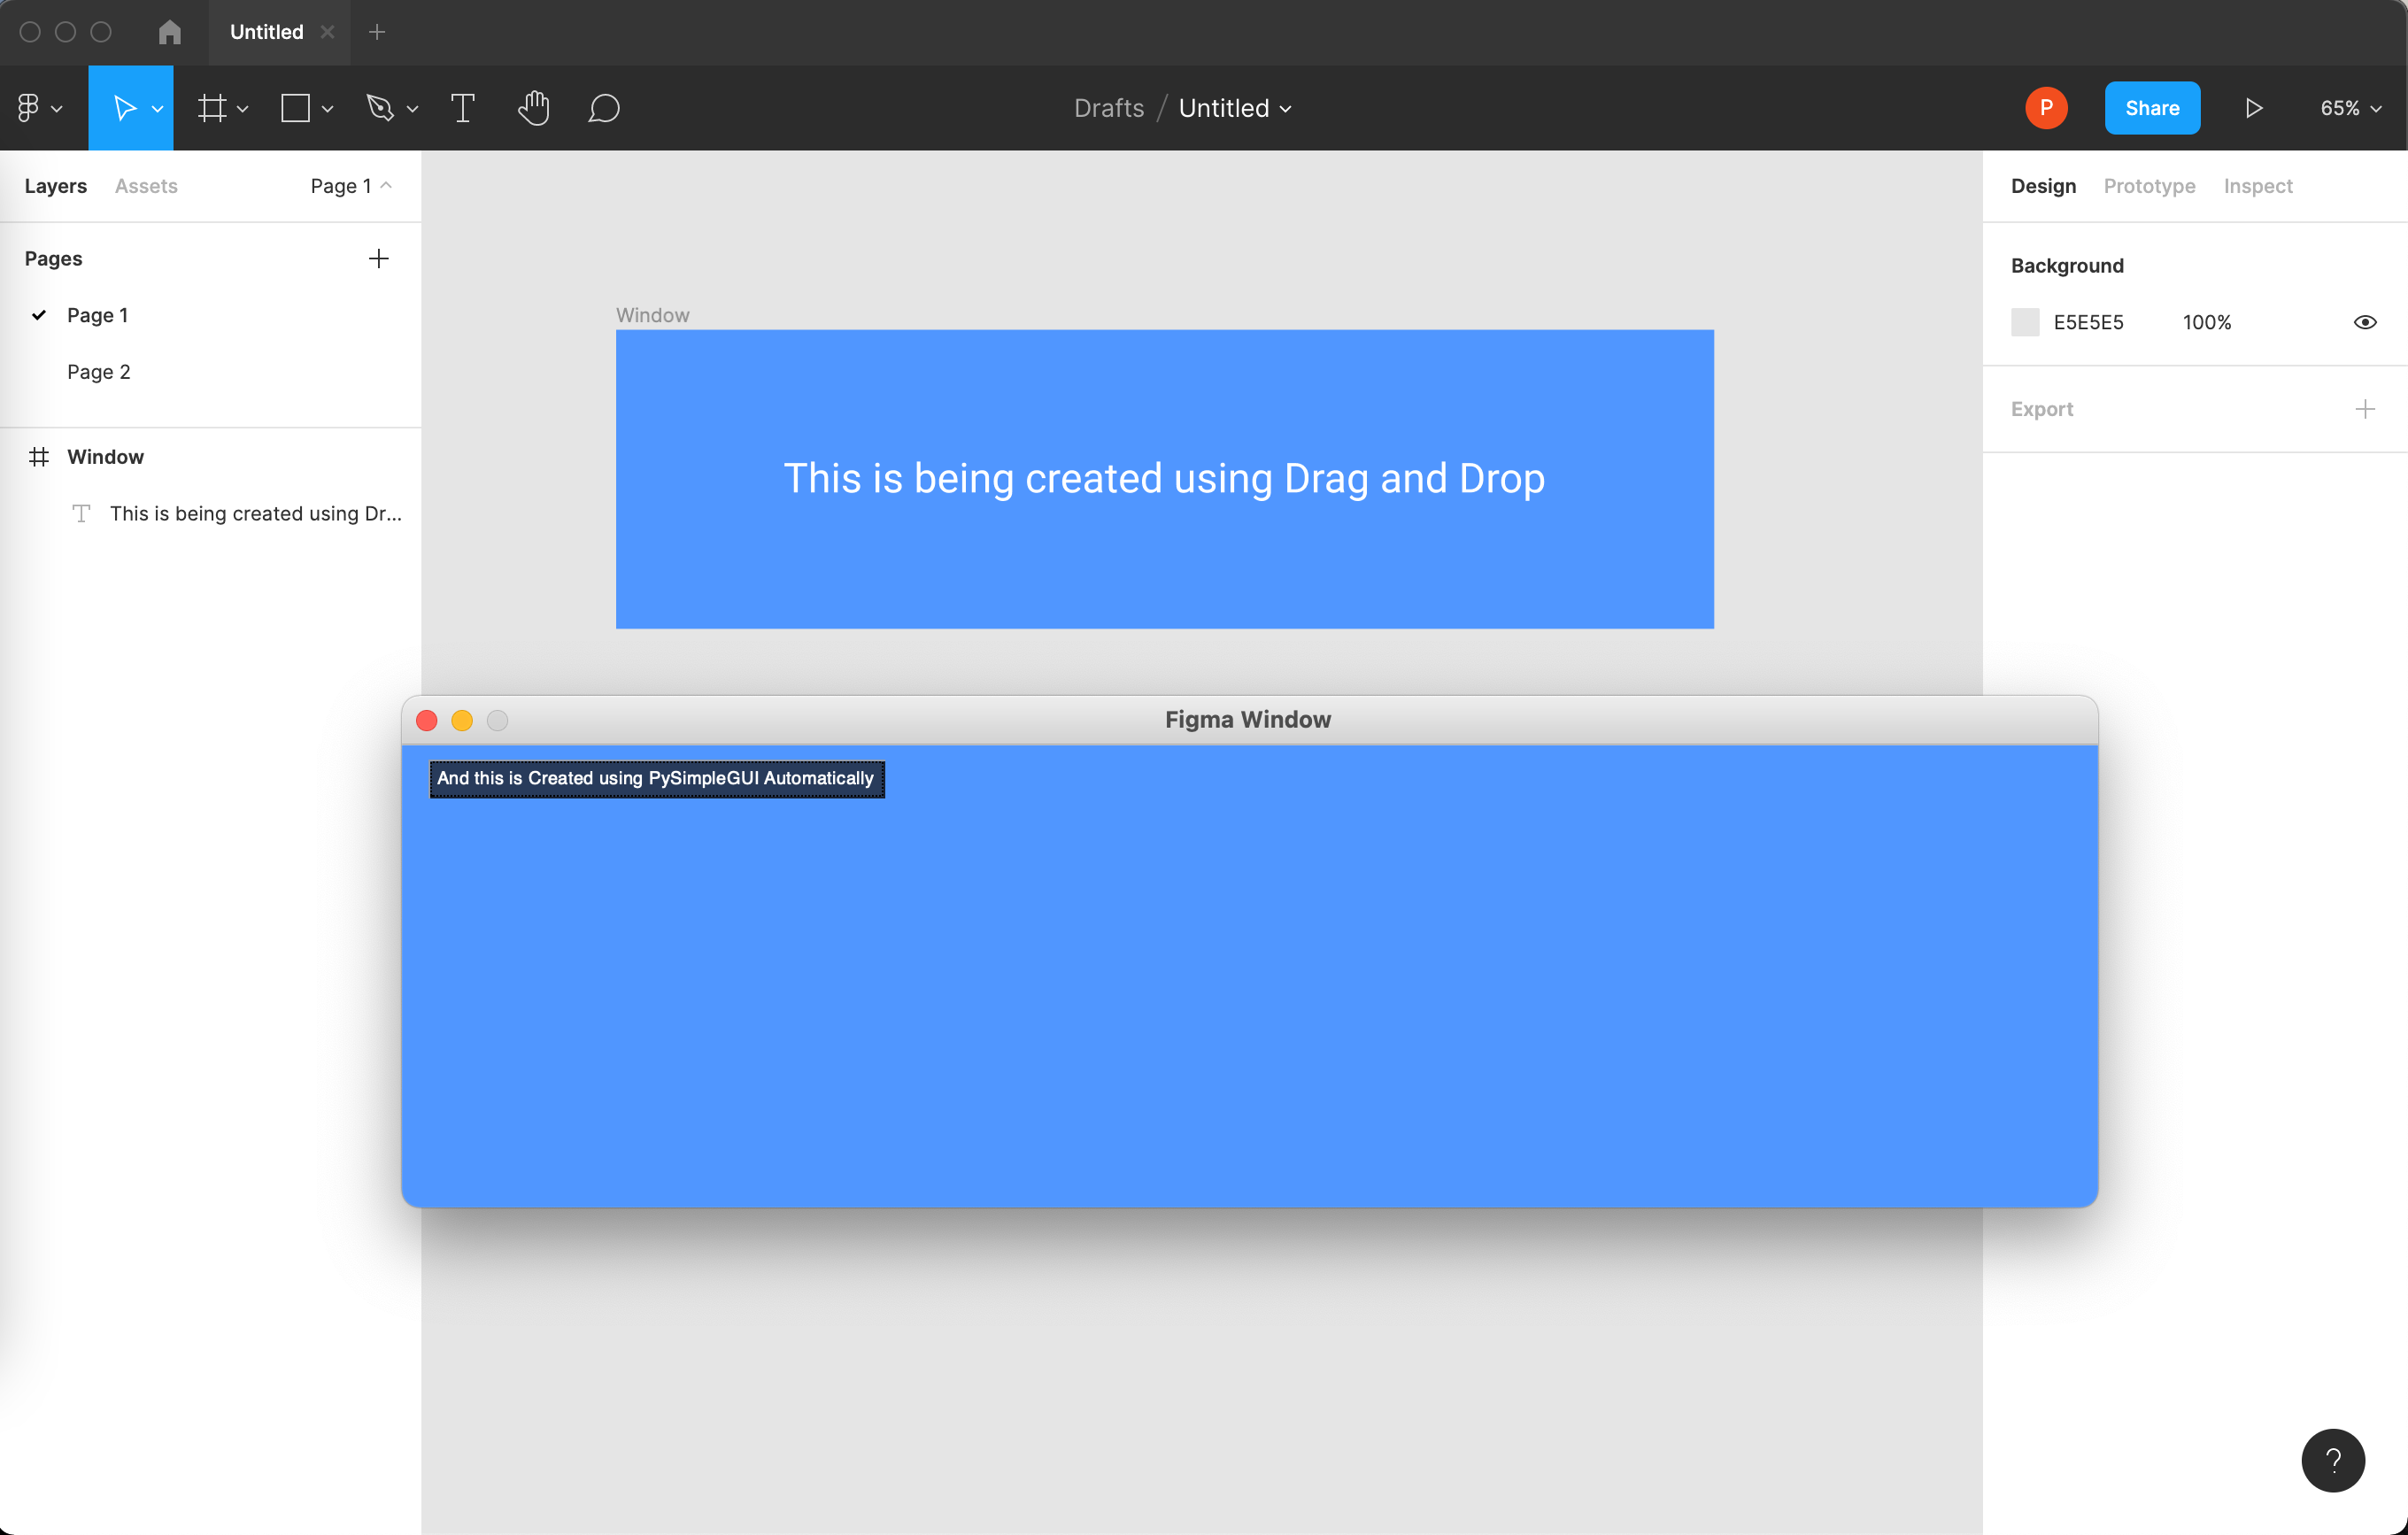Open the zoom level dropdown

point(2350,107)
